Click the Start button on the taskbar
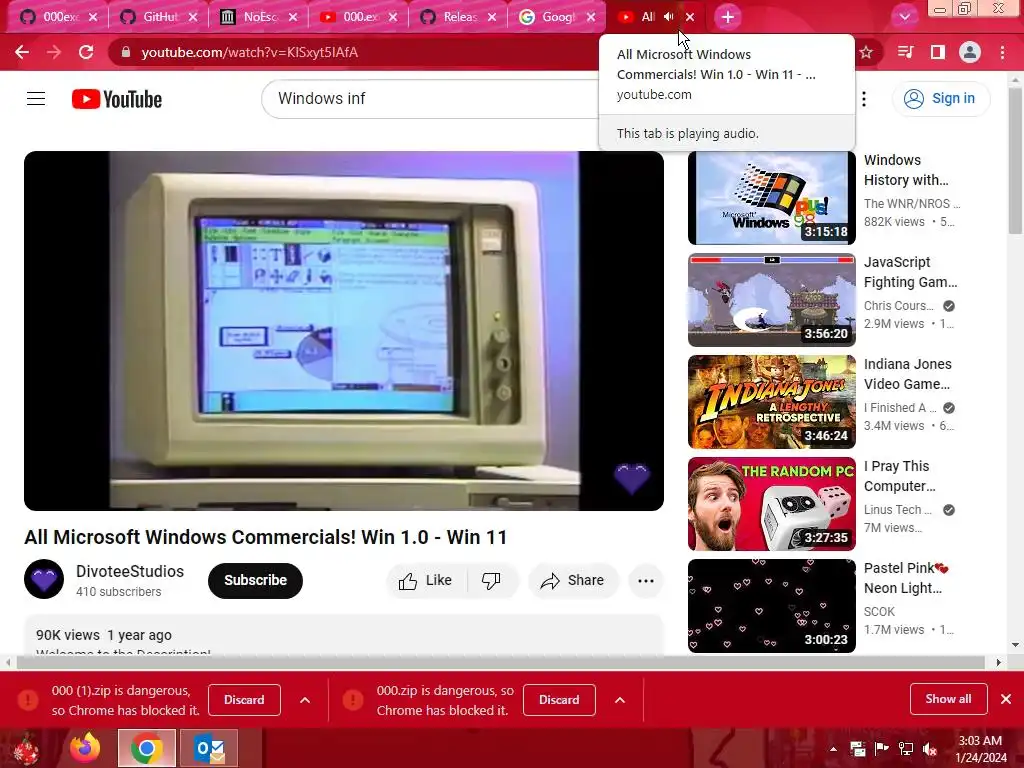 click(x=27, y=748)
